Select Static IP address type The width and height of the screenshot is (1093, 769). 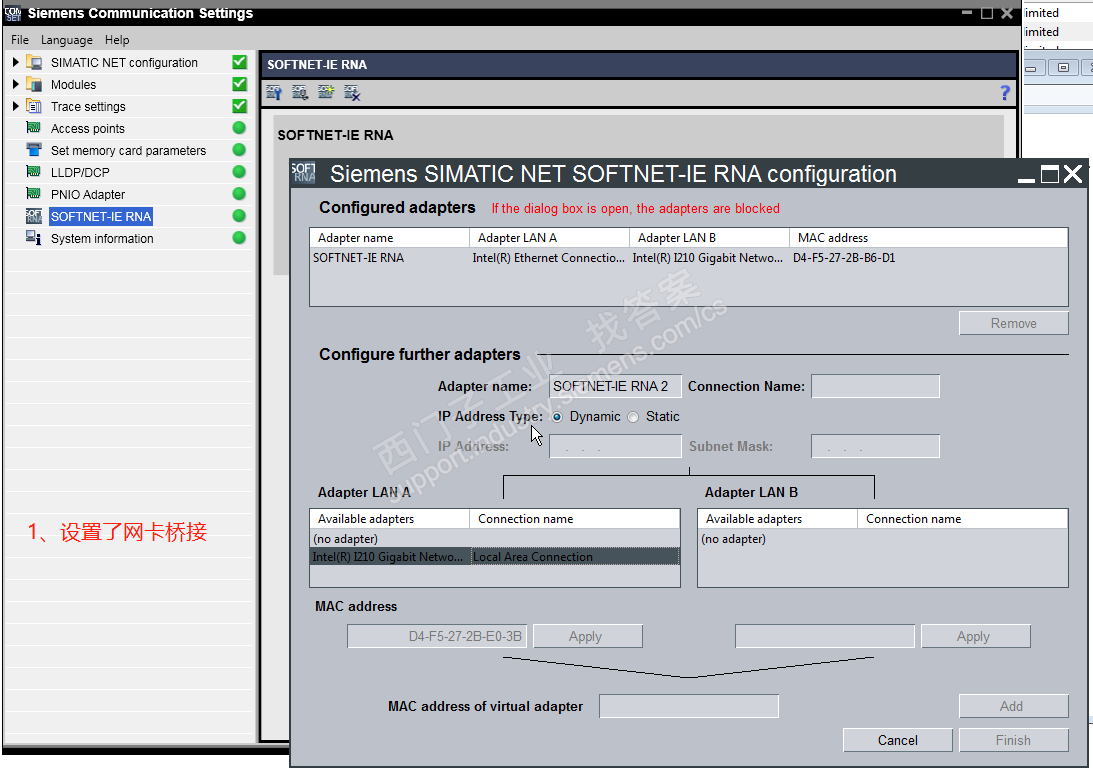pos(633,417)
